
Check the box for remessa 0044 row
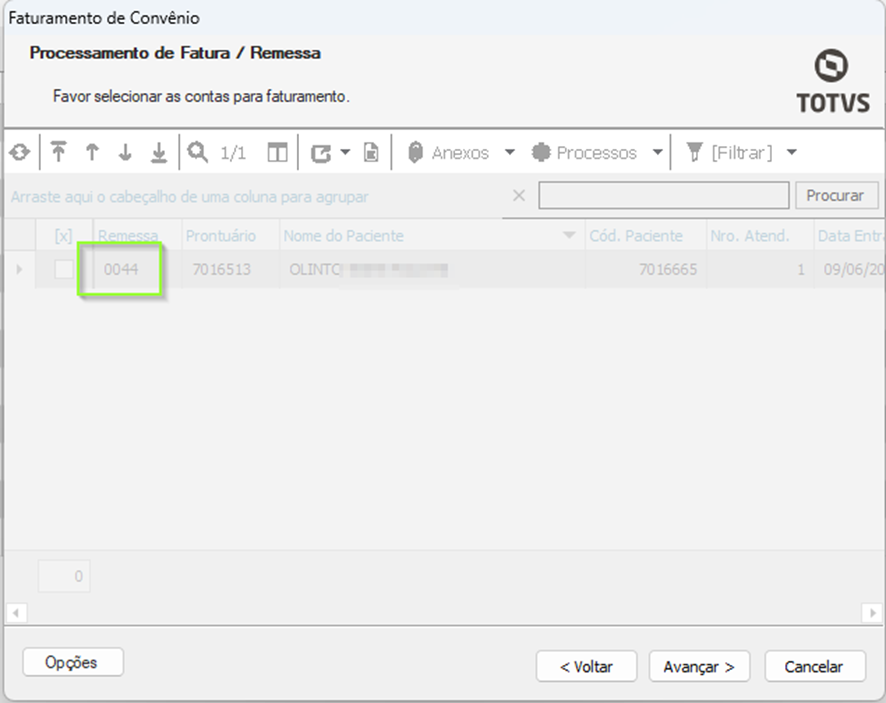pos(64,269)
